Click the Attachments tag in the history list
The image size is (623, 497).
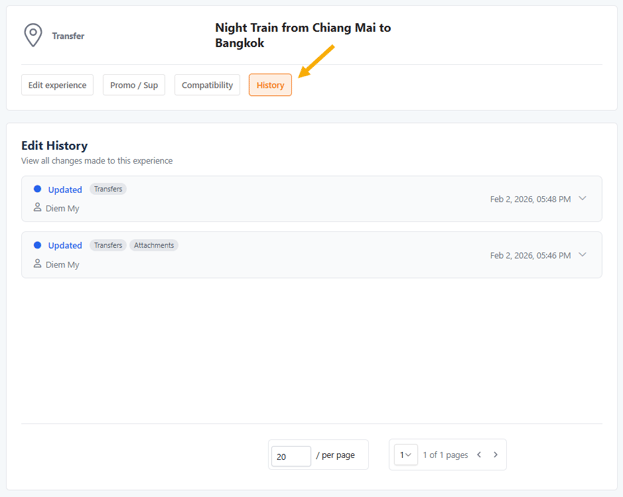(x=154, y=245)
